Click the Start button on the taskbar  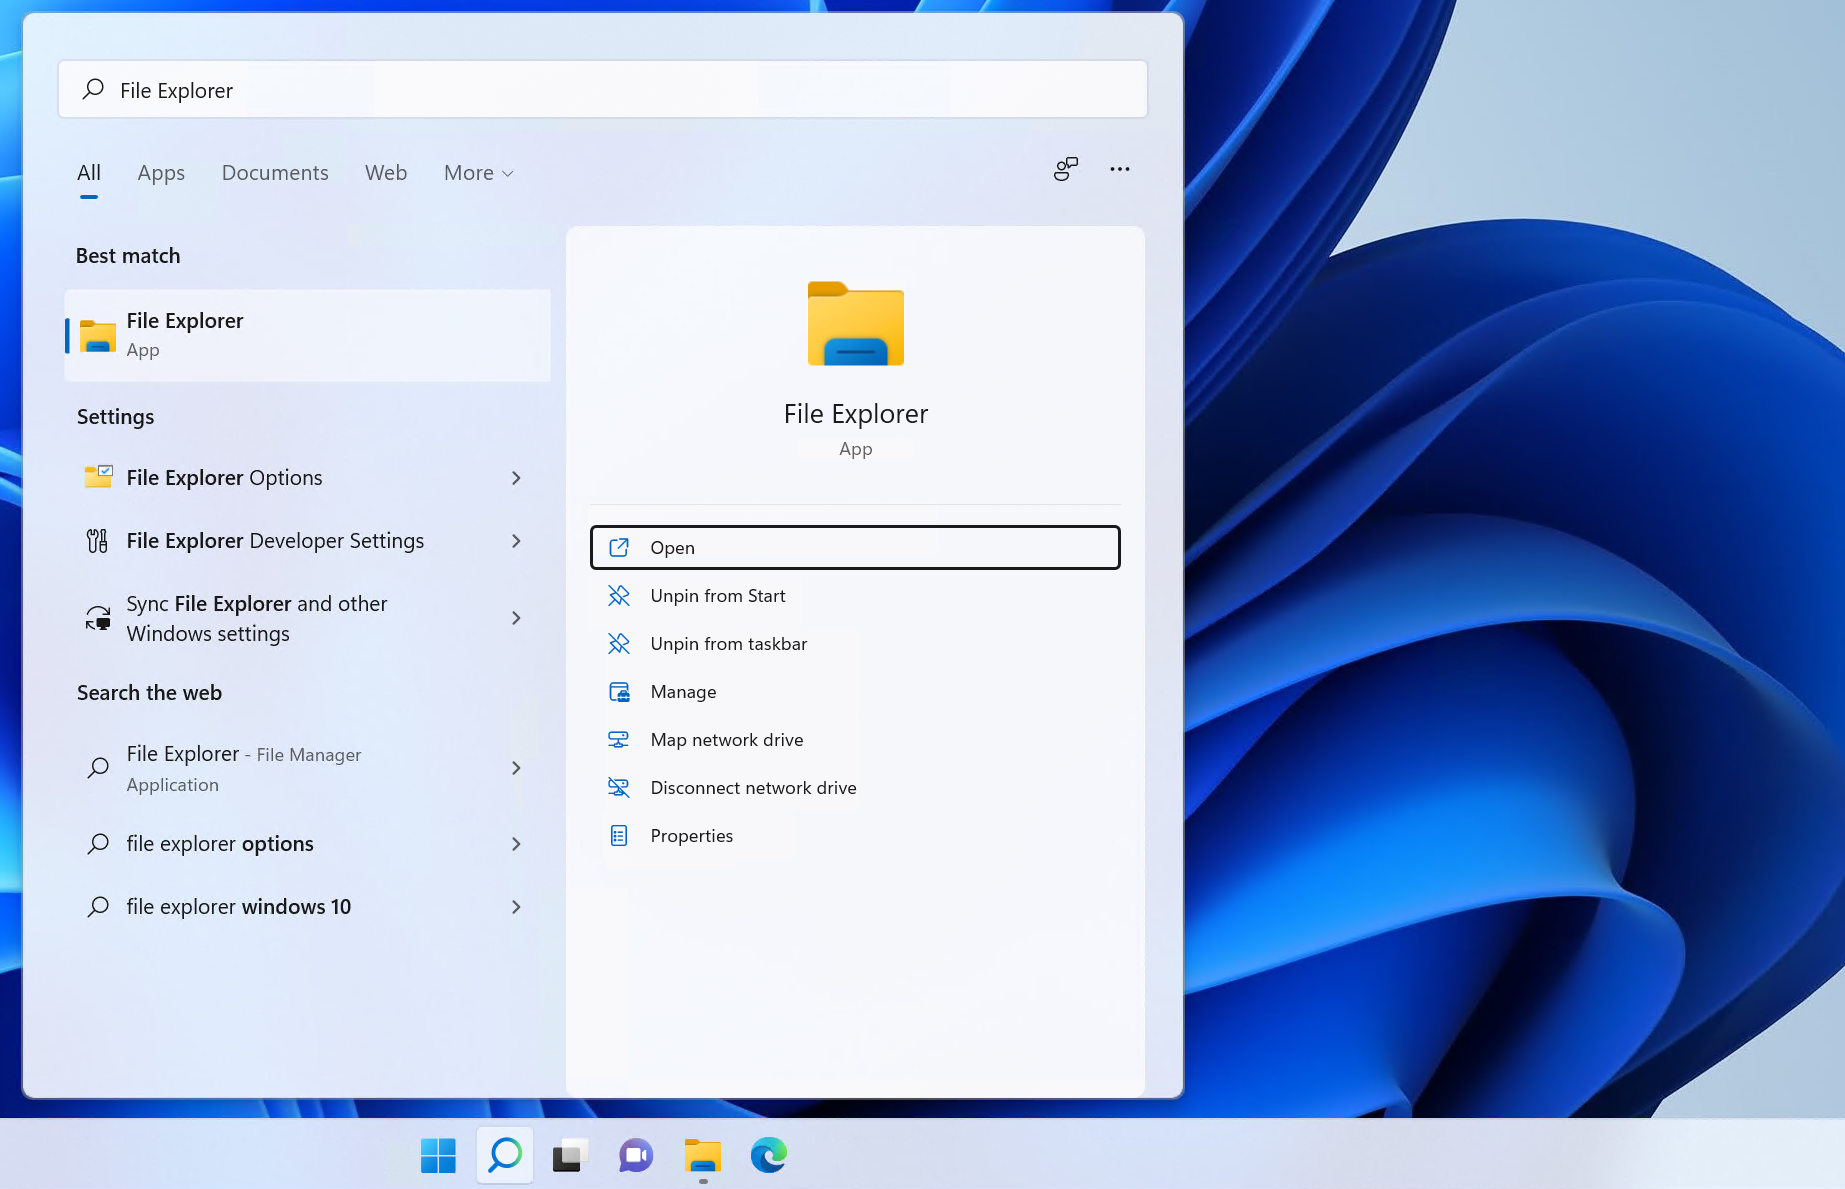tap(437, 1155)
